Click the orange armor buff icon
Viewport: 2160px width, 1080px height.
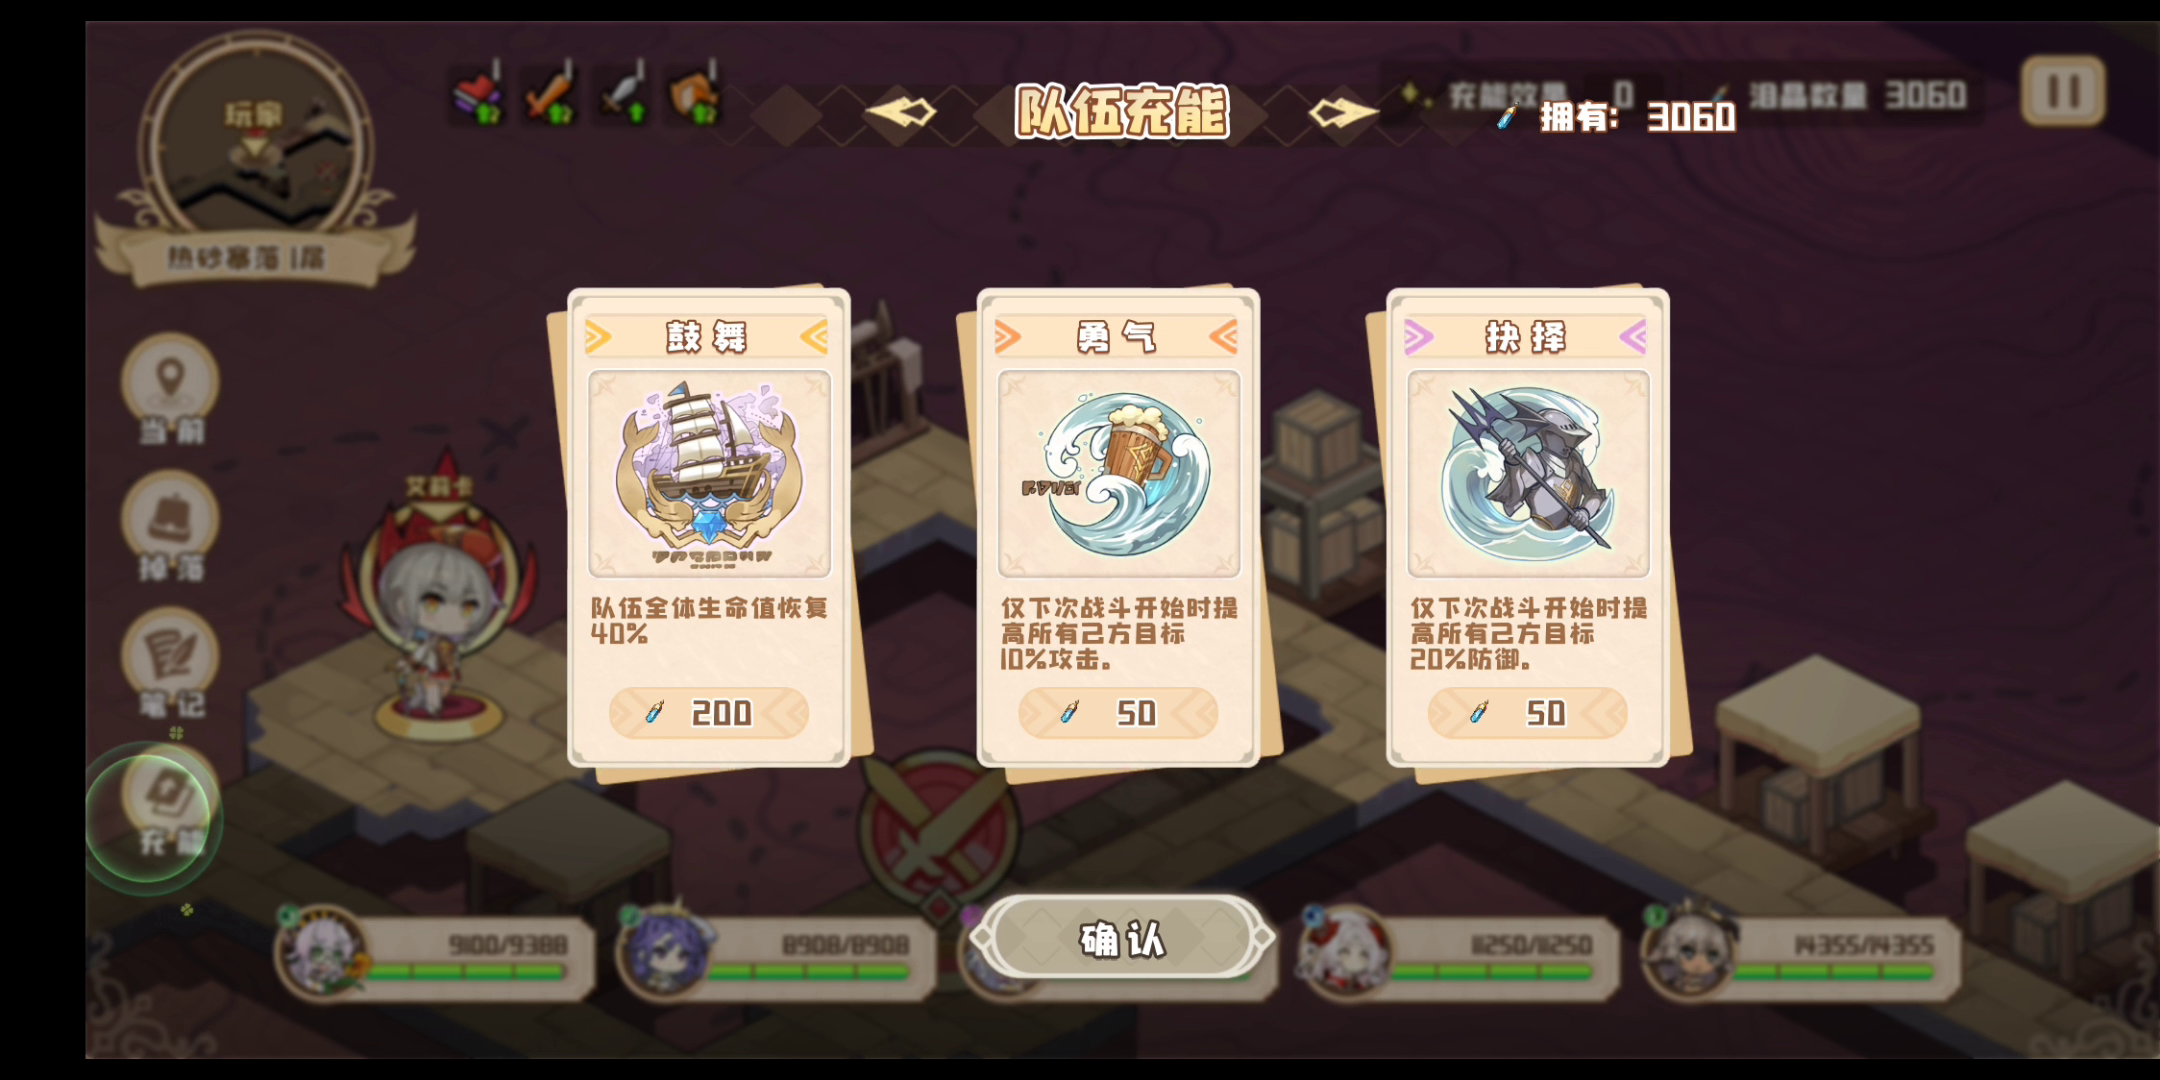[695, 95]
